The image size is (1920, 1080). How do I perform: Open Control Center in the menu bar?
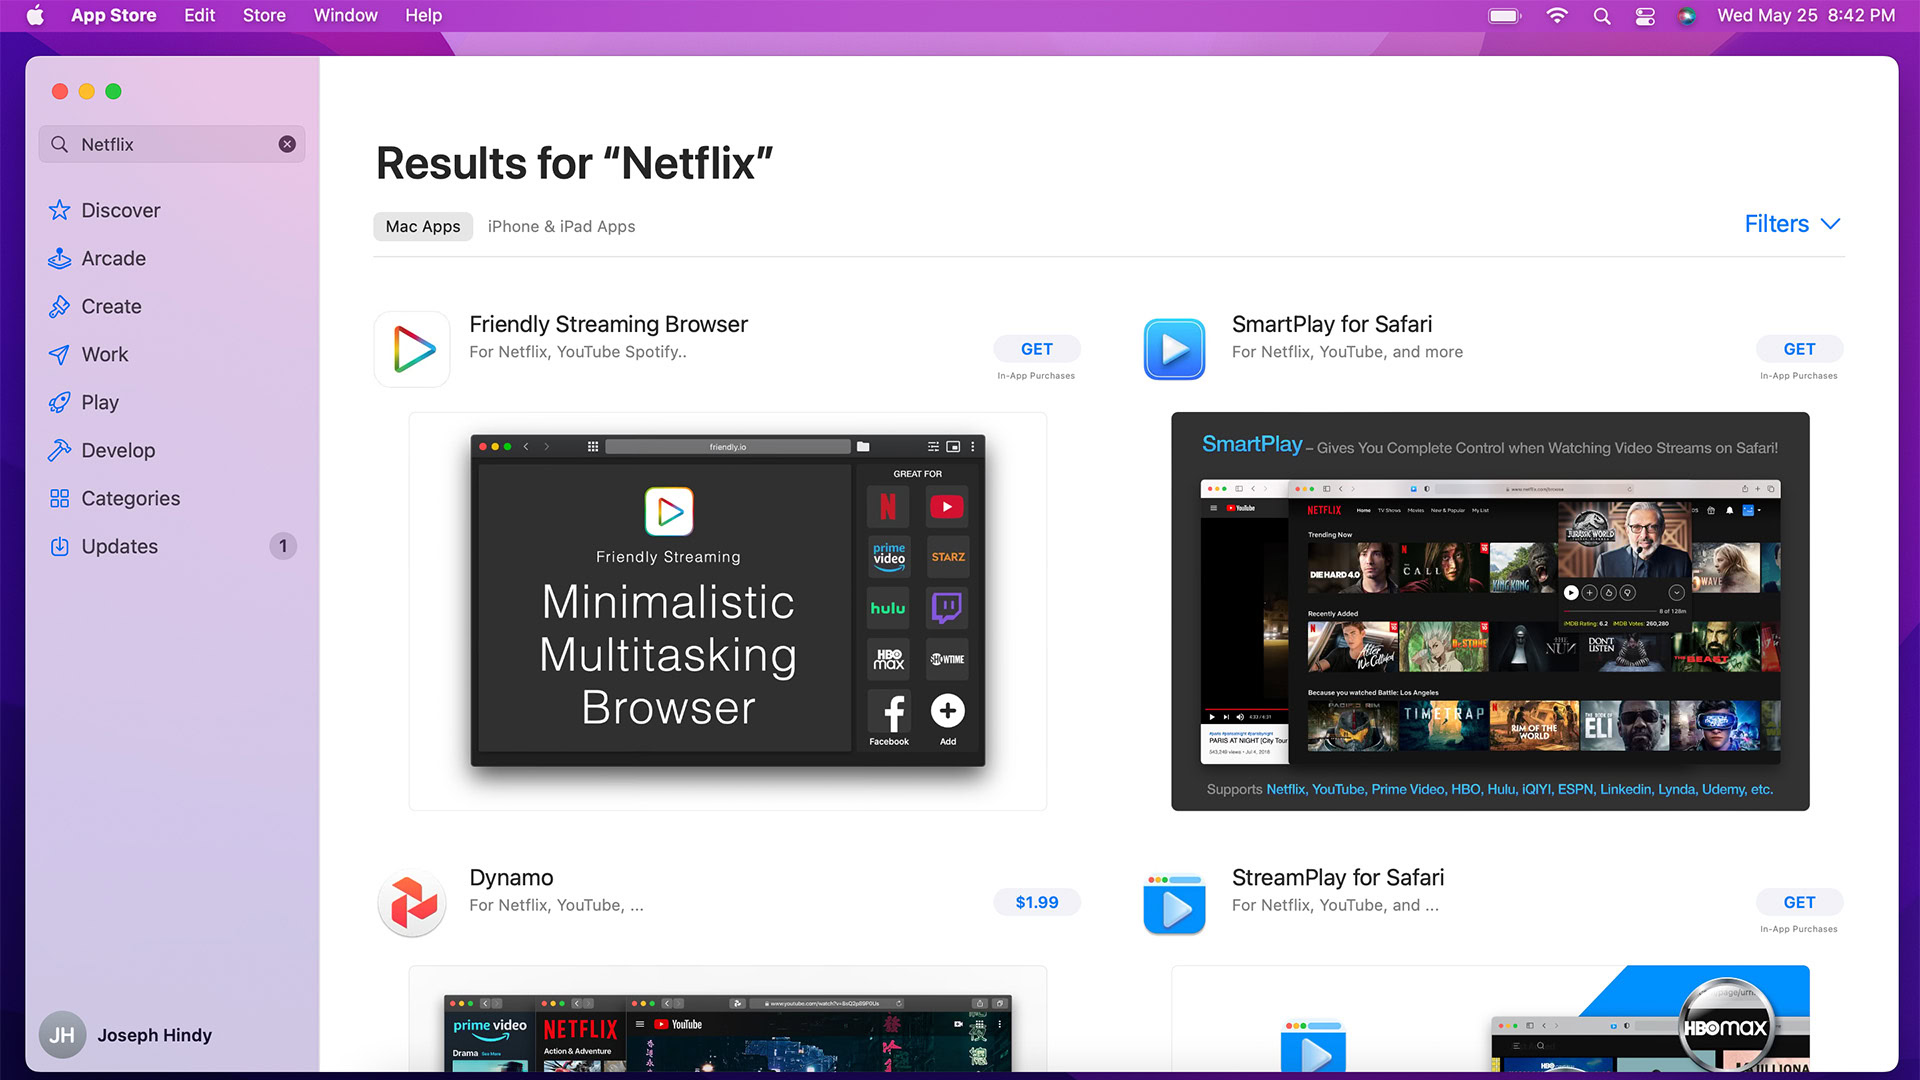(1645, 16)
